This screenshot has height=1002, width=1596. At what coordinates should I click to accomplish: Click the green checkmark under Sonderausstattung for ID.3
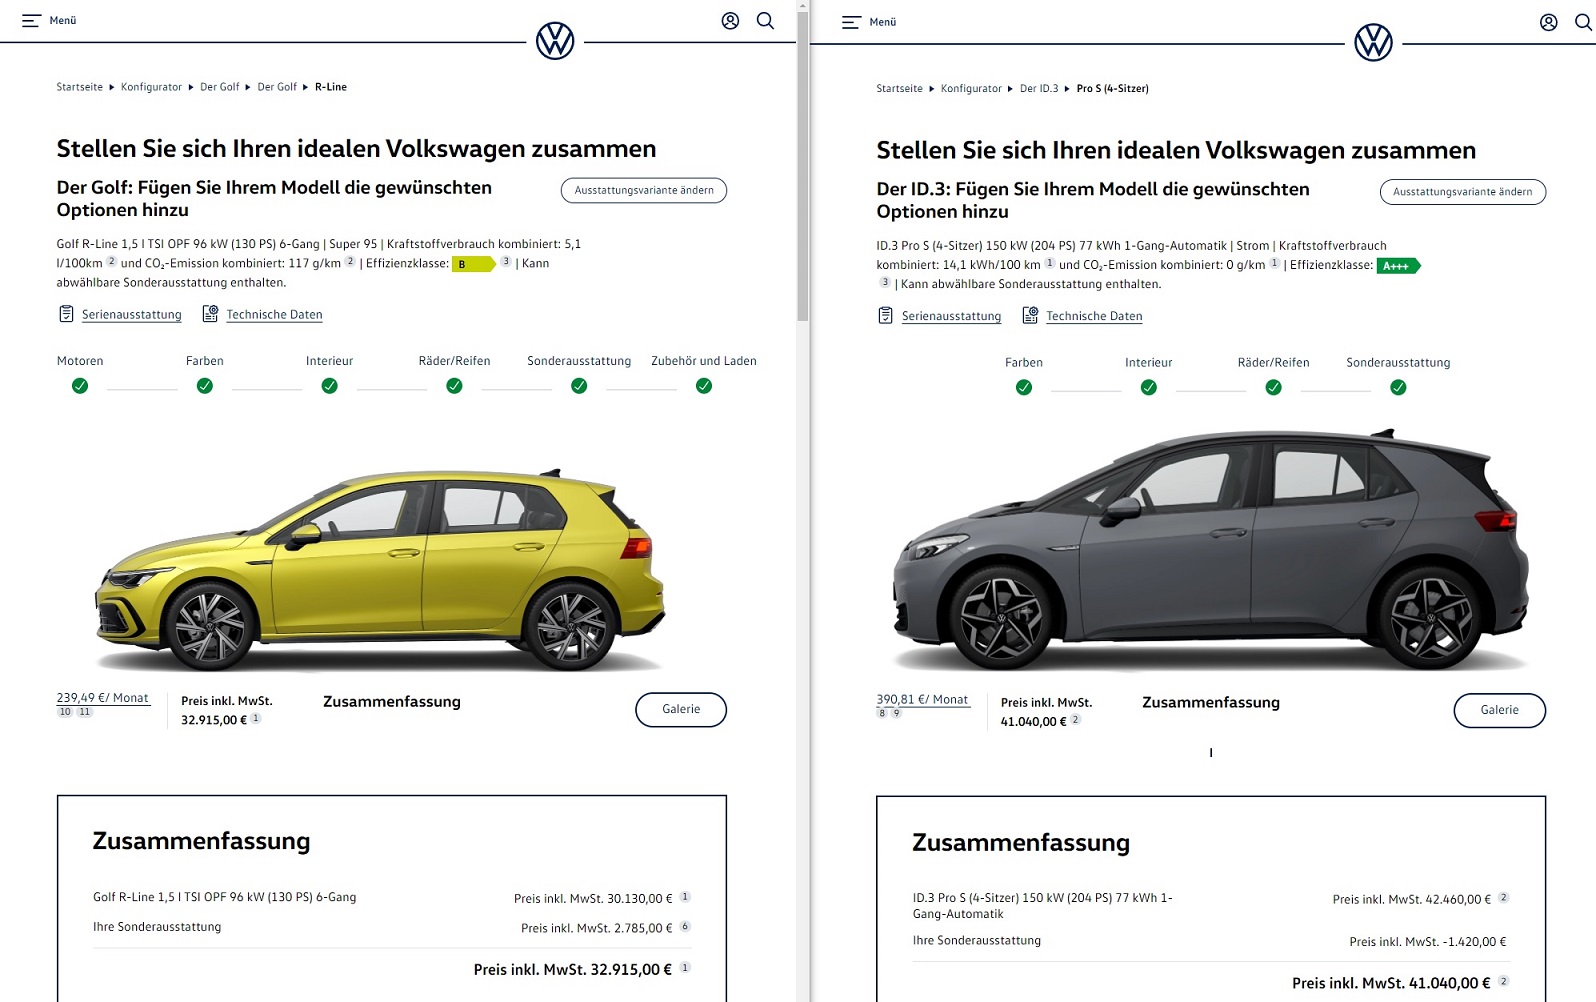[1398, 387]
